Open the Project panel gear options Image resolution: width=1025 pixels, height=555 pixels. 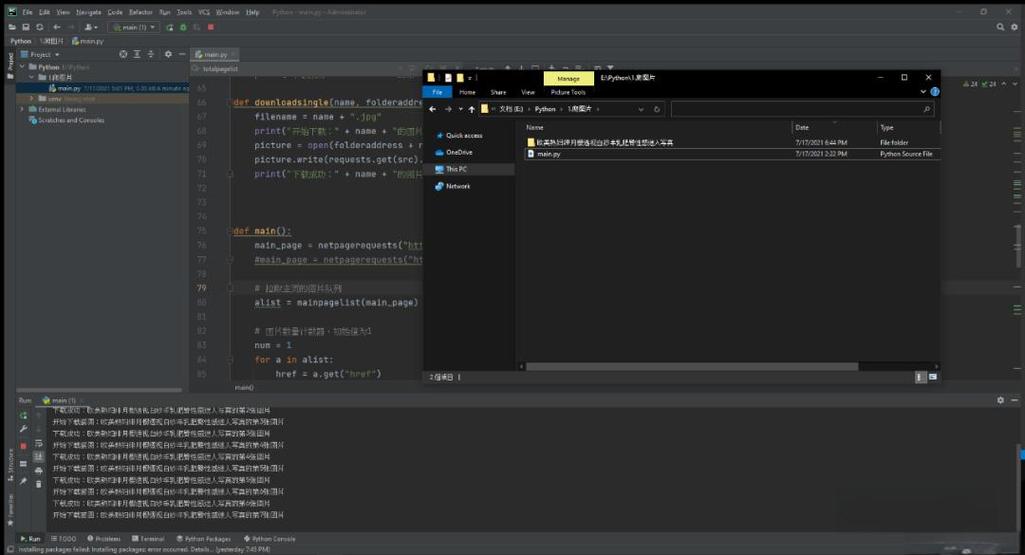click(168, 54)
